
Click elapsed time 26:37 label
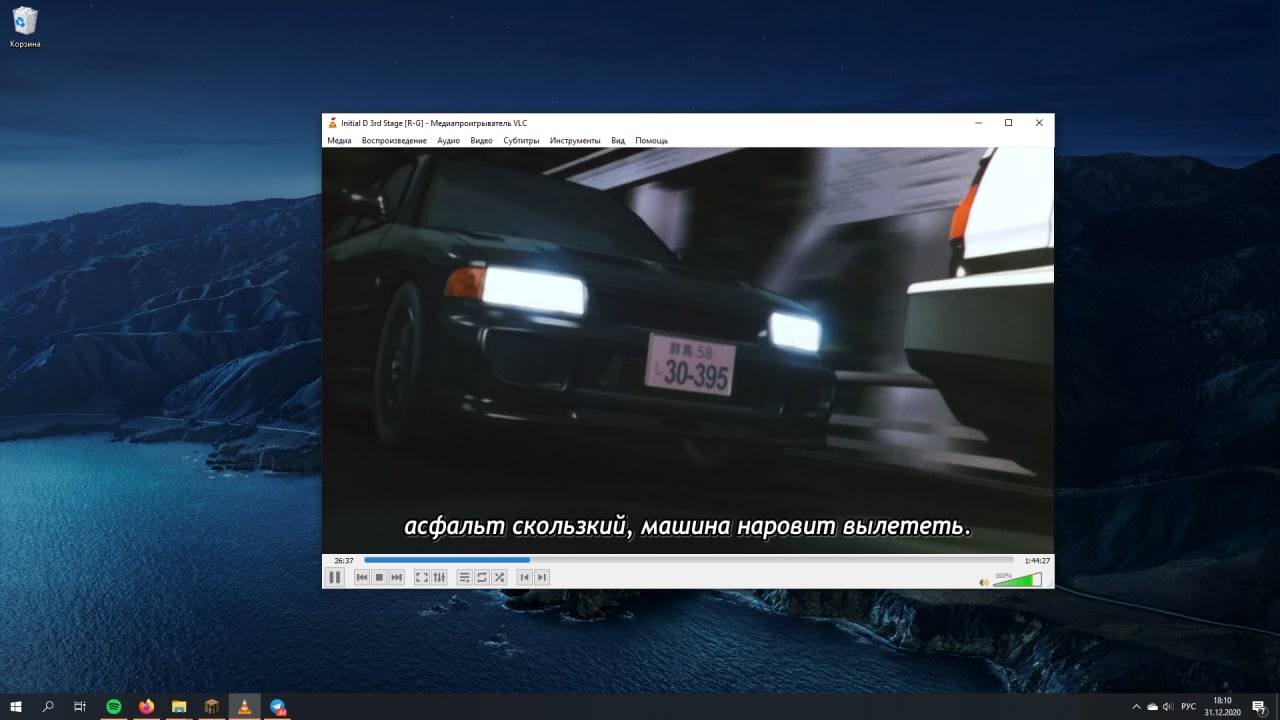(343, 561)
